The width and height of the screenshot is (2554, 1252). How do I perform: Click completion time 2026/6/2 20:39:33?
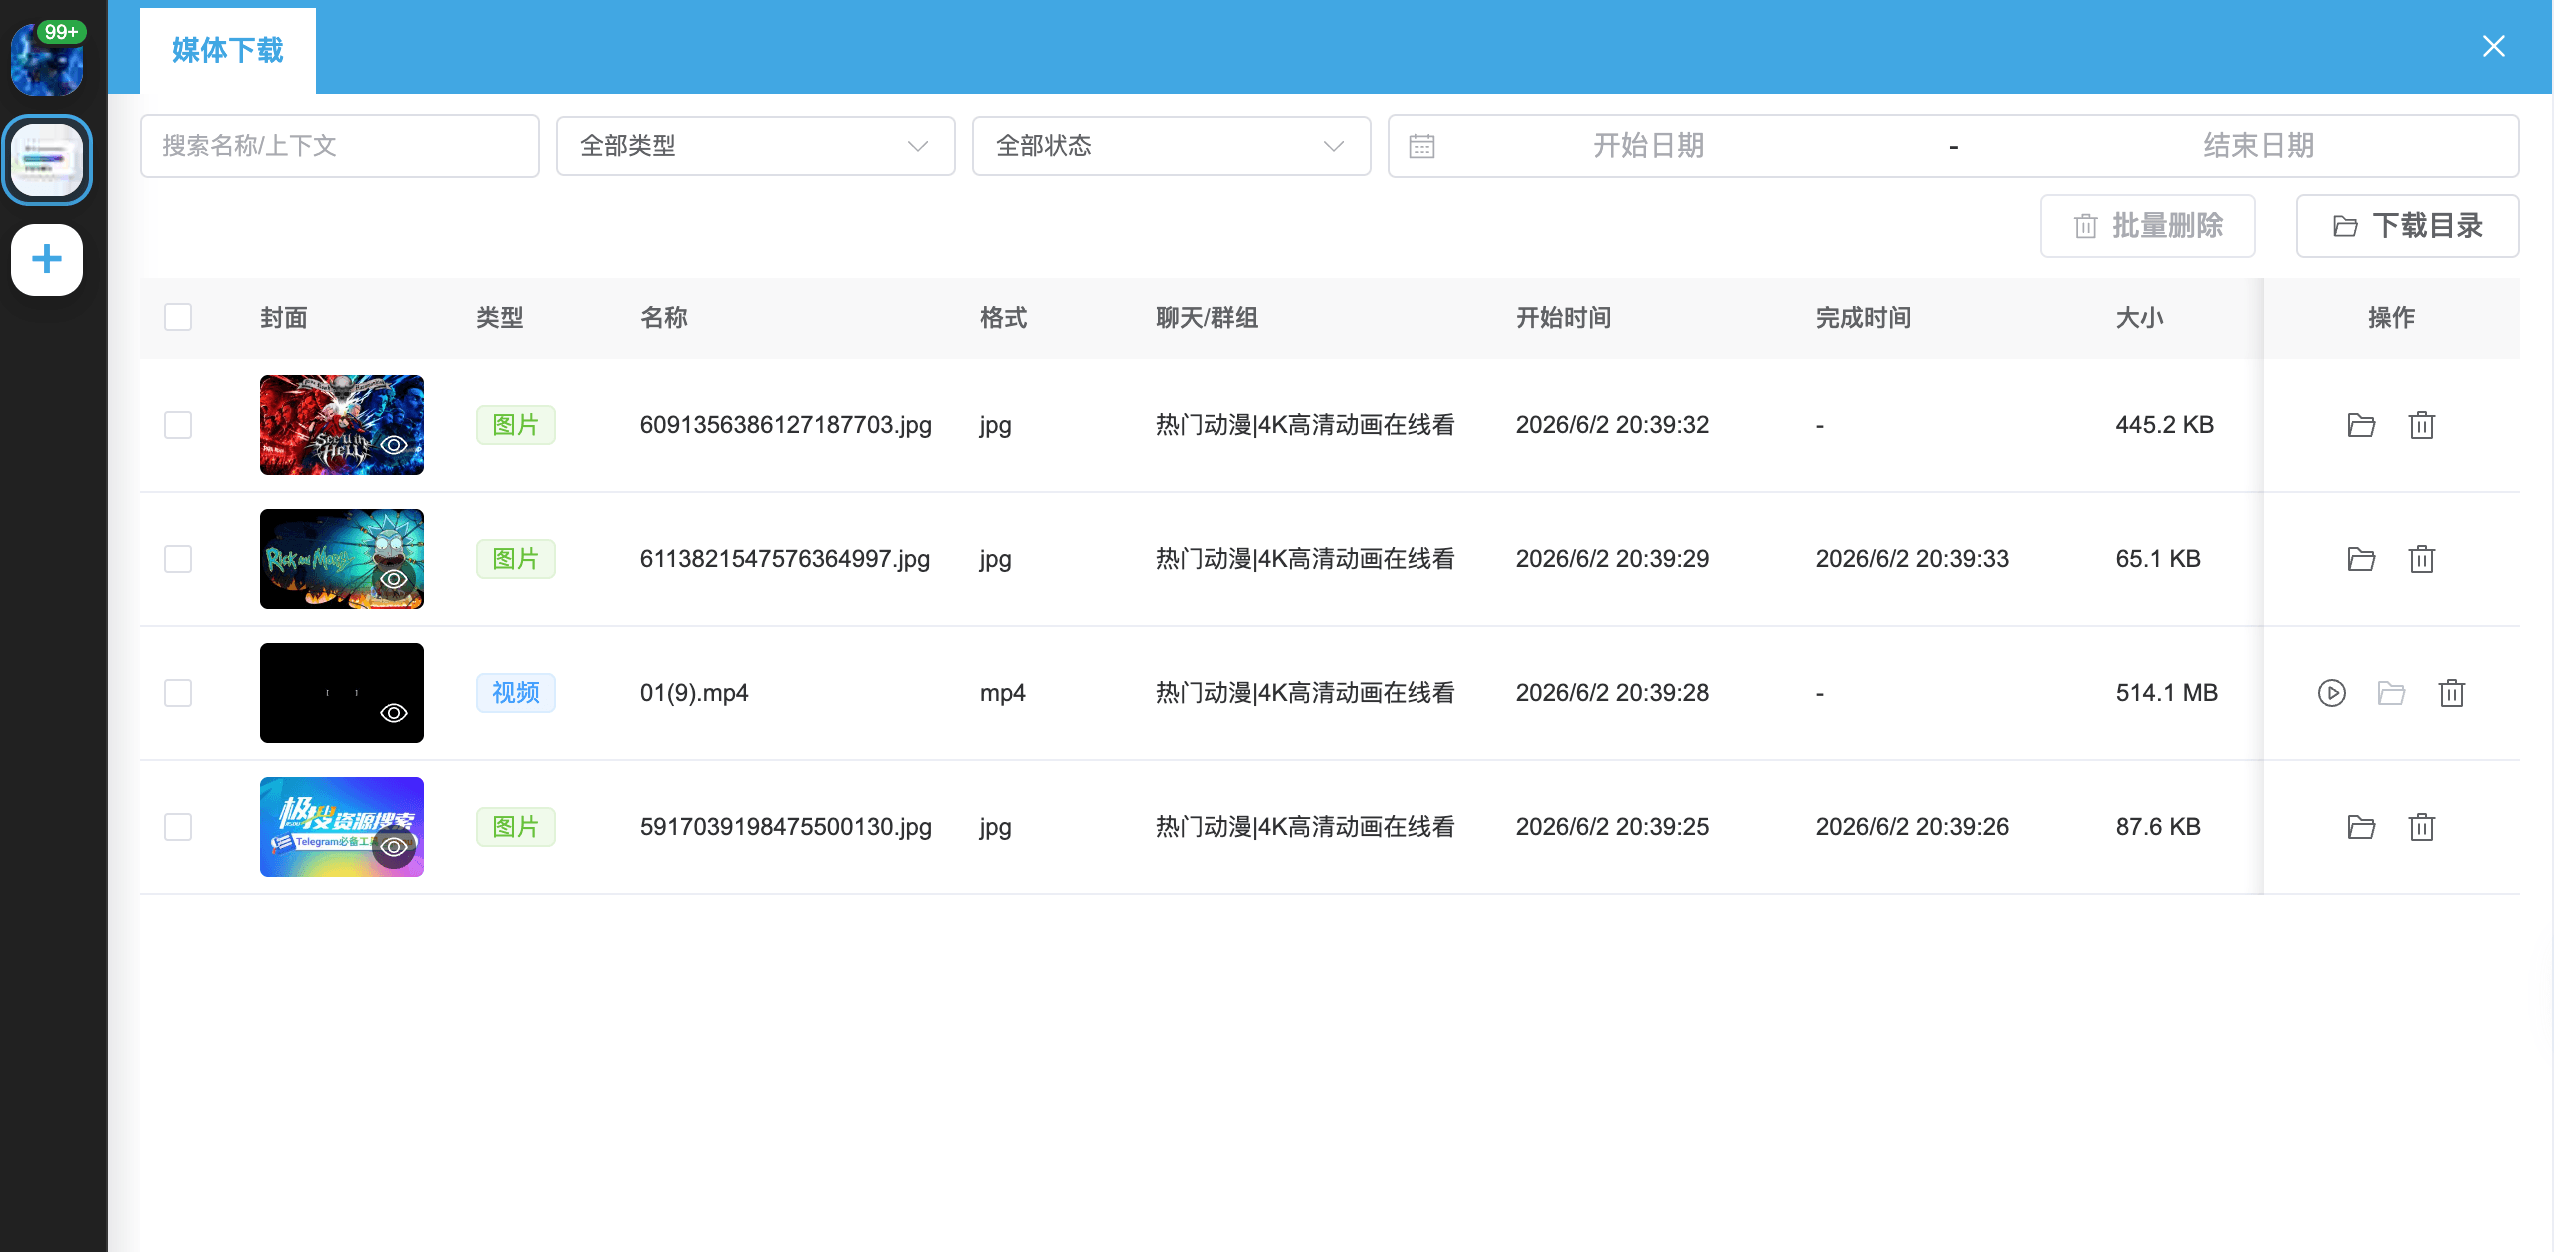(1912, 559)
